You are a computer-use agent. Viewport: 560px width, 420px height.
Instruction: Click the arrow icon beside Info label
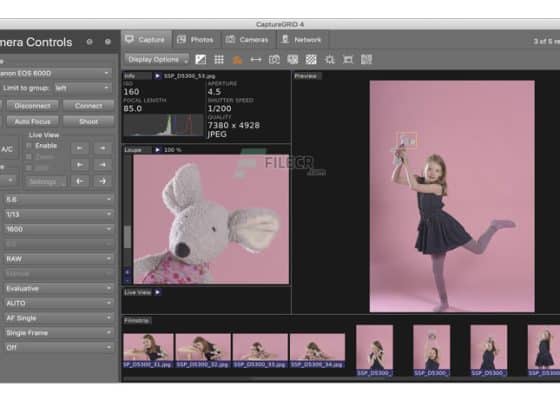pyautogui.click(x=157, y=76)
